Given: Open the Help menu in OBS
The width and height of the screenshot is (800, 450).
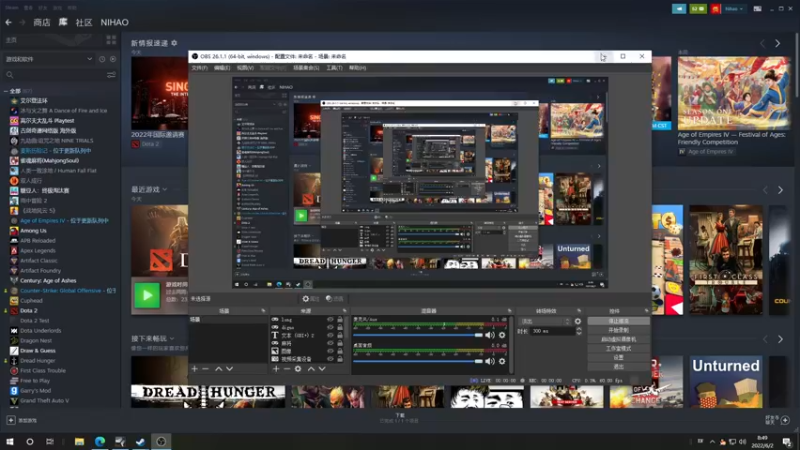Looking at the screenshot, I should (x=357, y=68).
